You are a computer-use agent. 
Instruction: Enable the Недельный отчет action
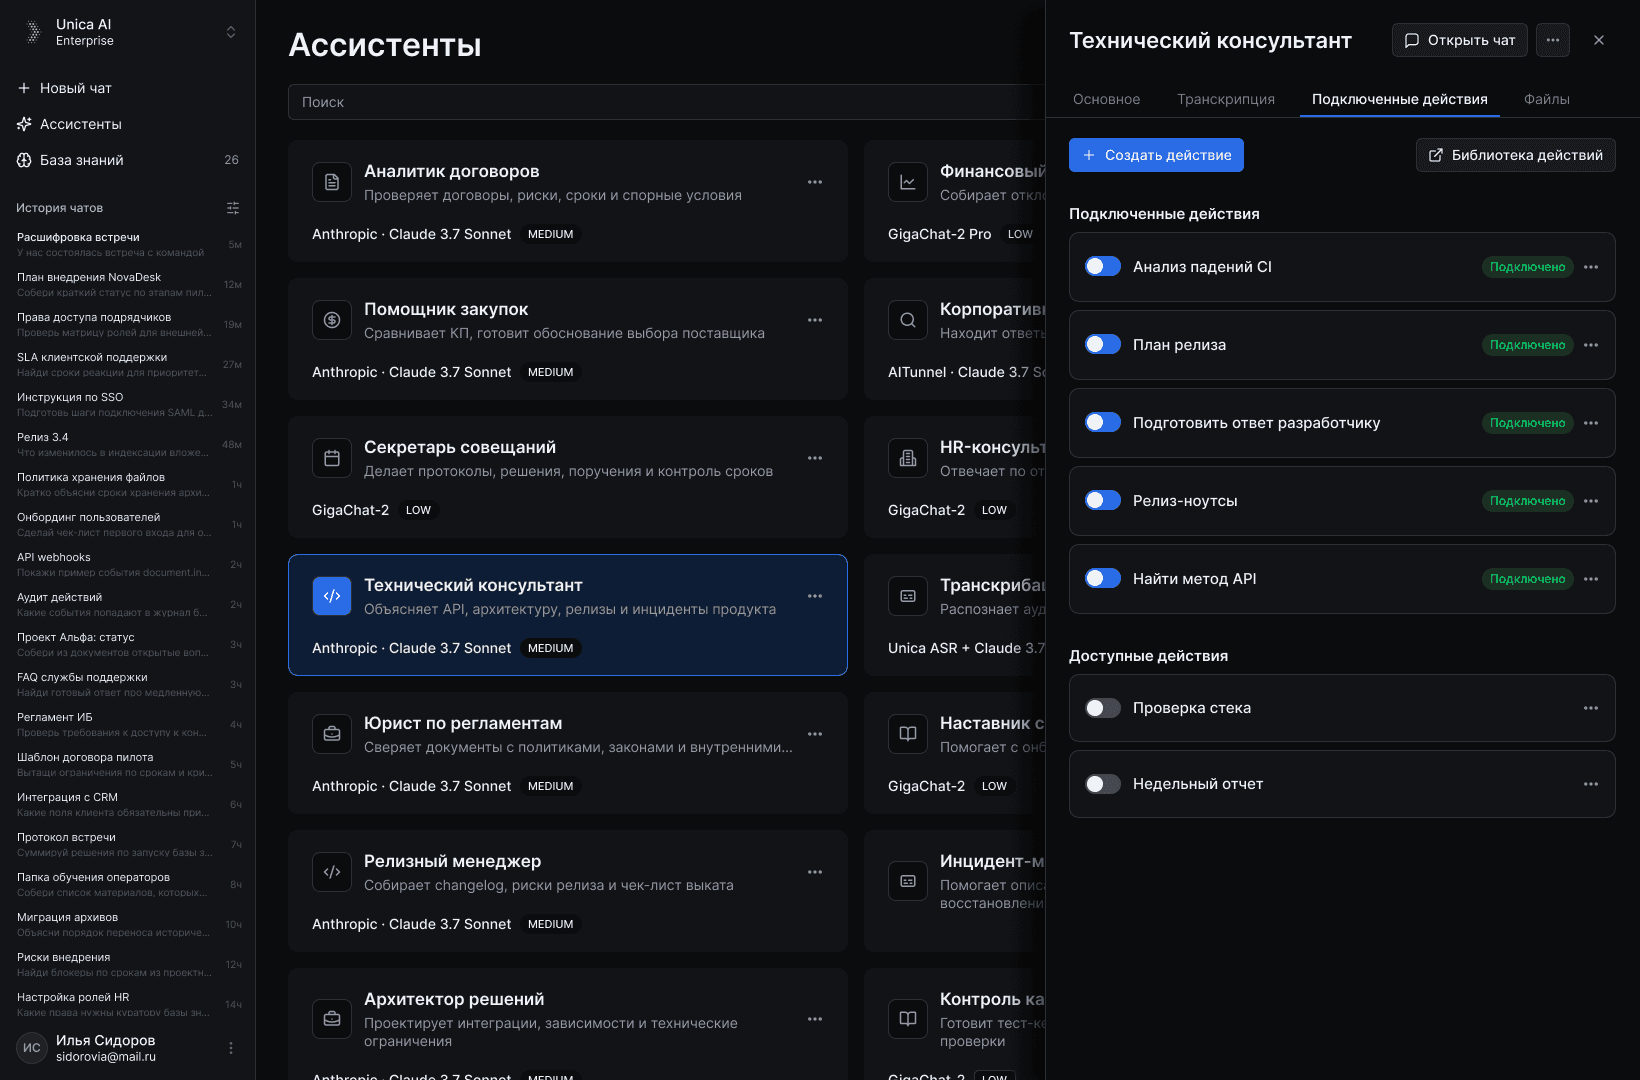(x=1103, y=784)
